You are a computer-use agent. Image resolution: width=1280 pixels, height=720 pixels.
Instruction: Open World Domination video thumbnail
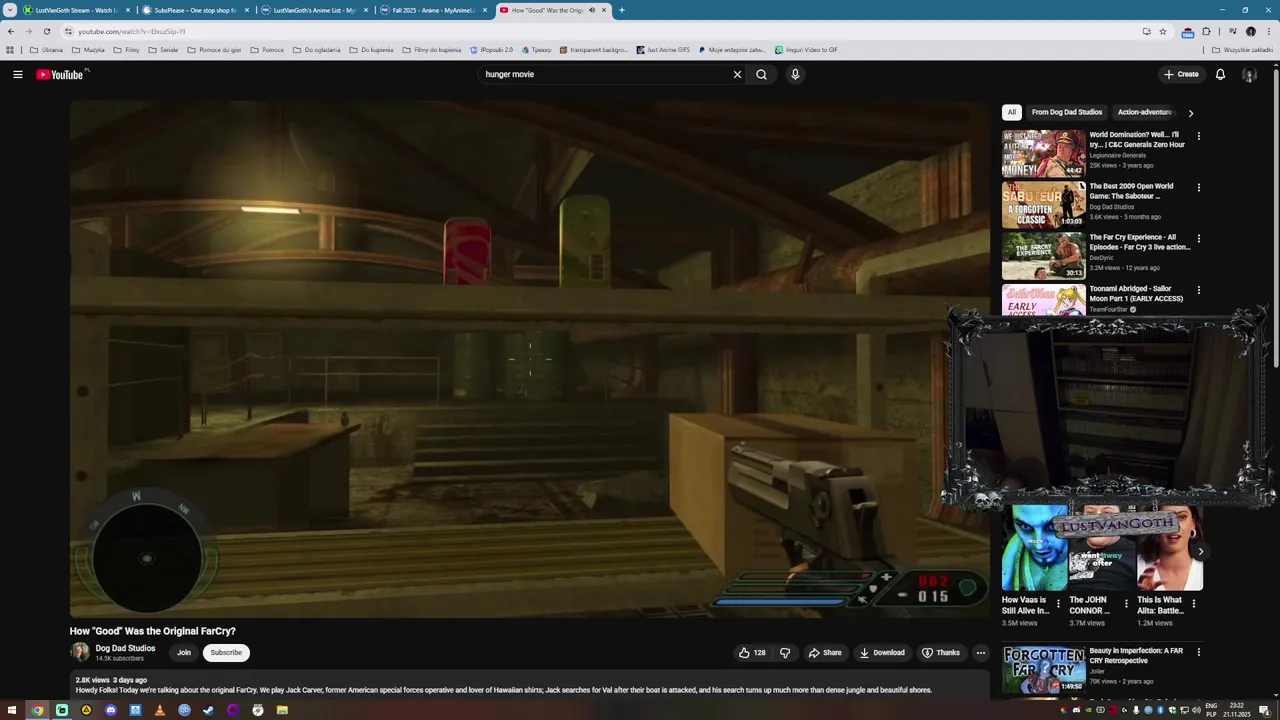[x=1043, y=153]
